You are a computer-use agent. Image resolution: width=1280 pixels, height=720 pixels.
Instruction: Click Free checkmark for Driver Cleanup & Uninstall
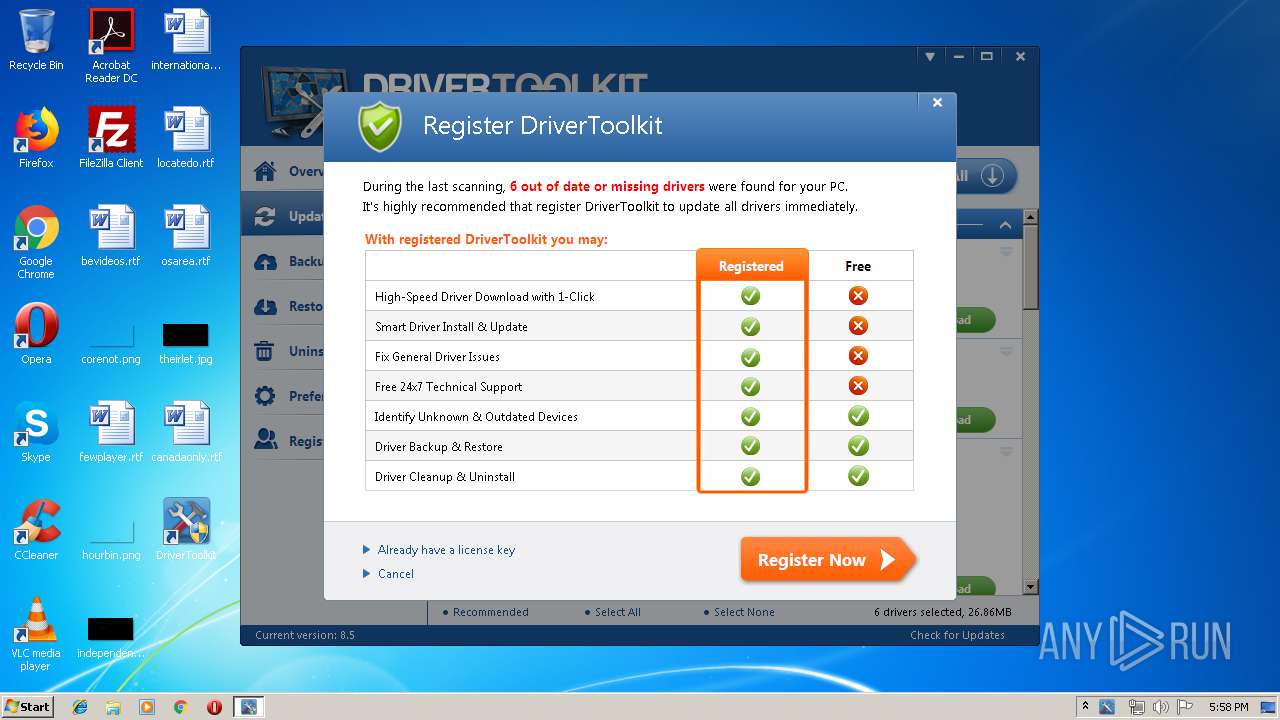click(858, 476)
